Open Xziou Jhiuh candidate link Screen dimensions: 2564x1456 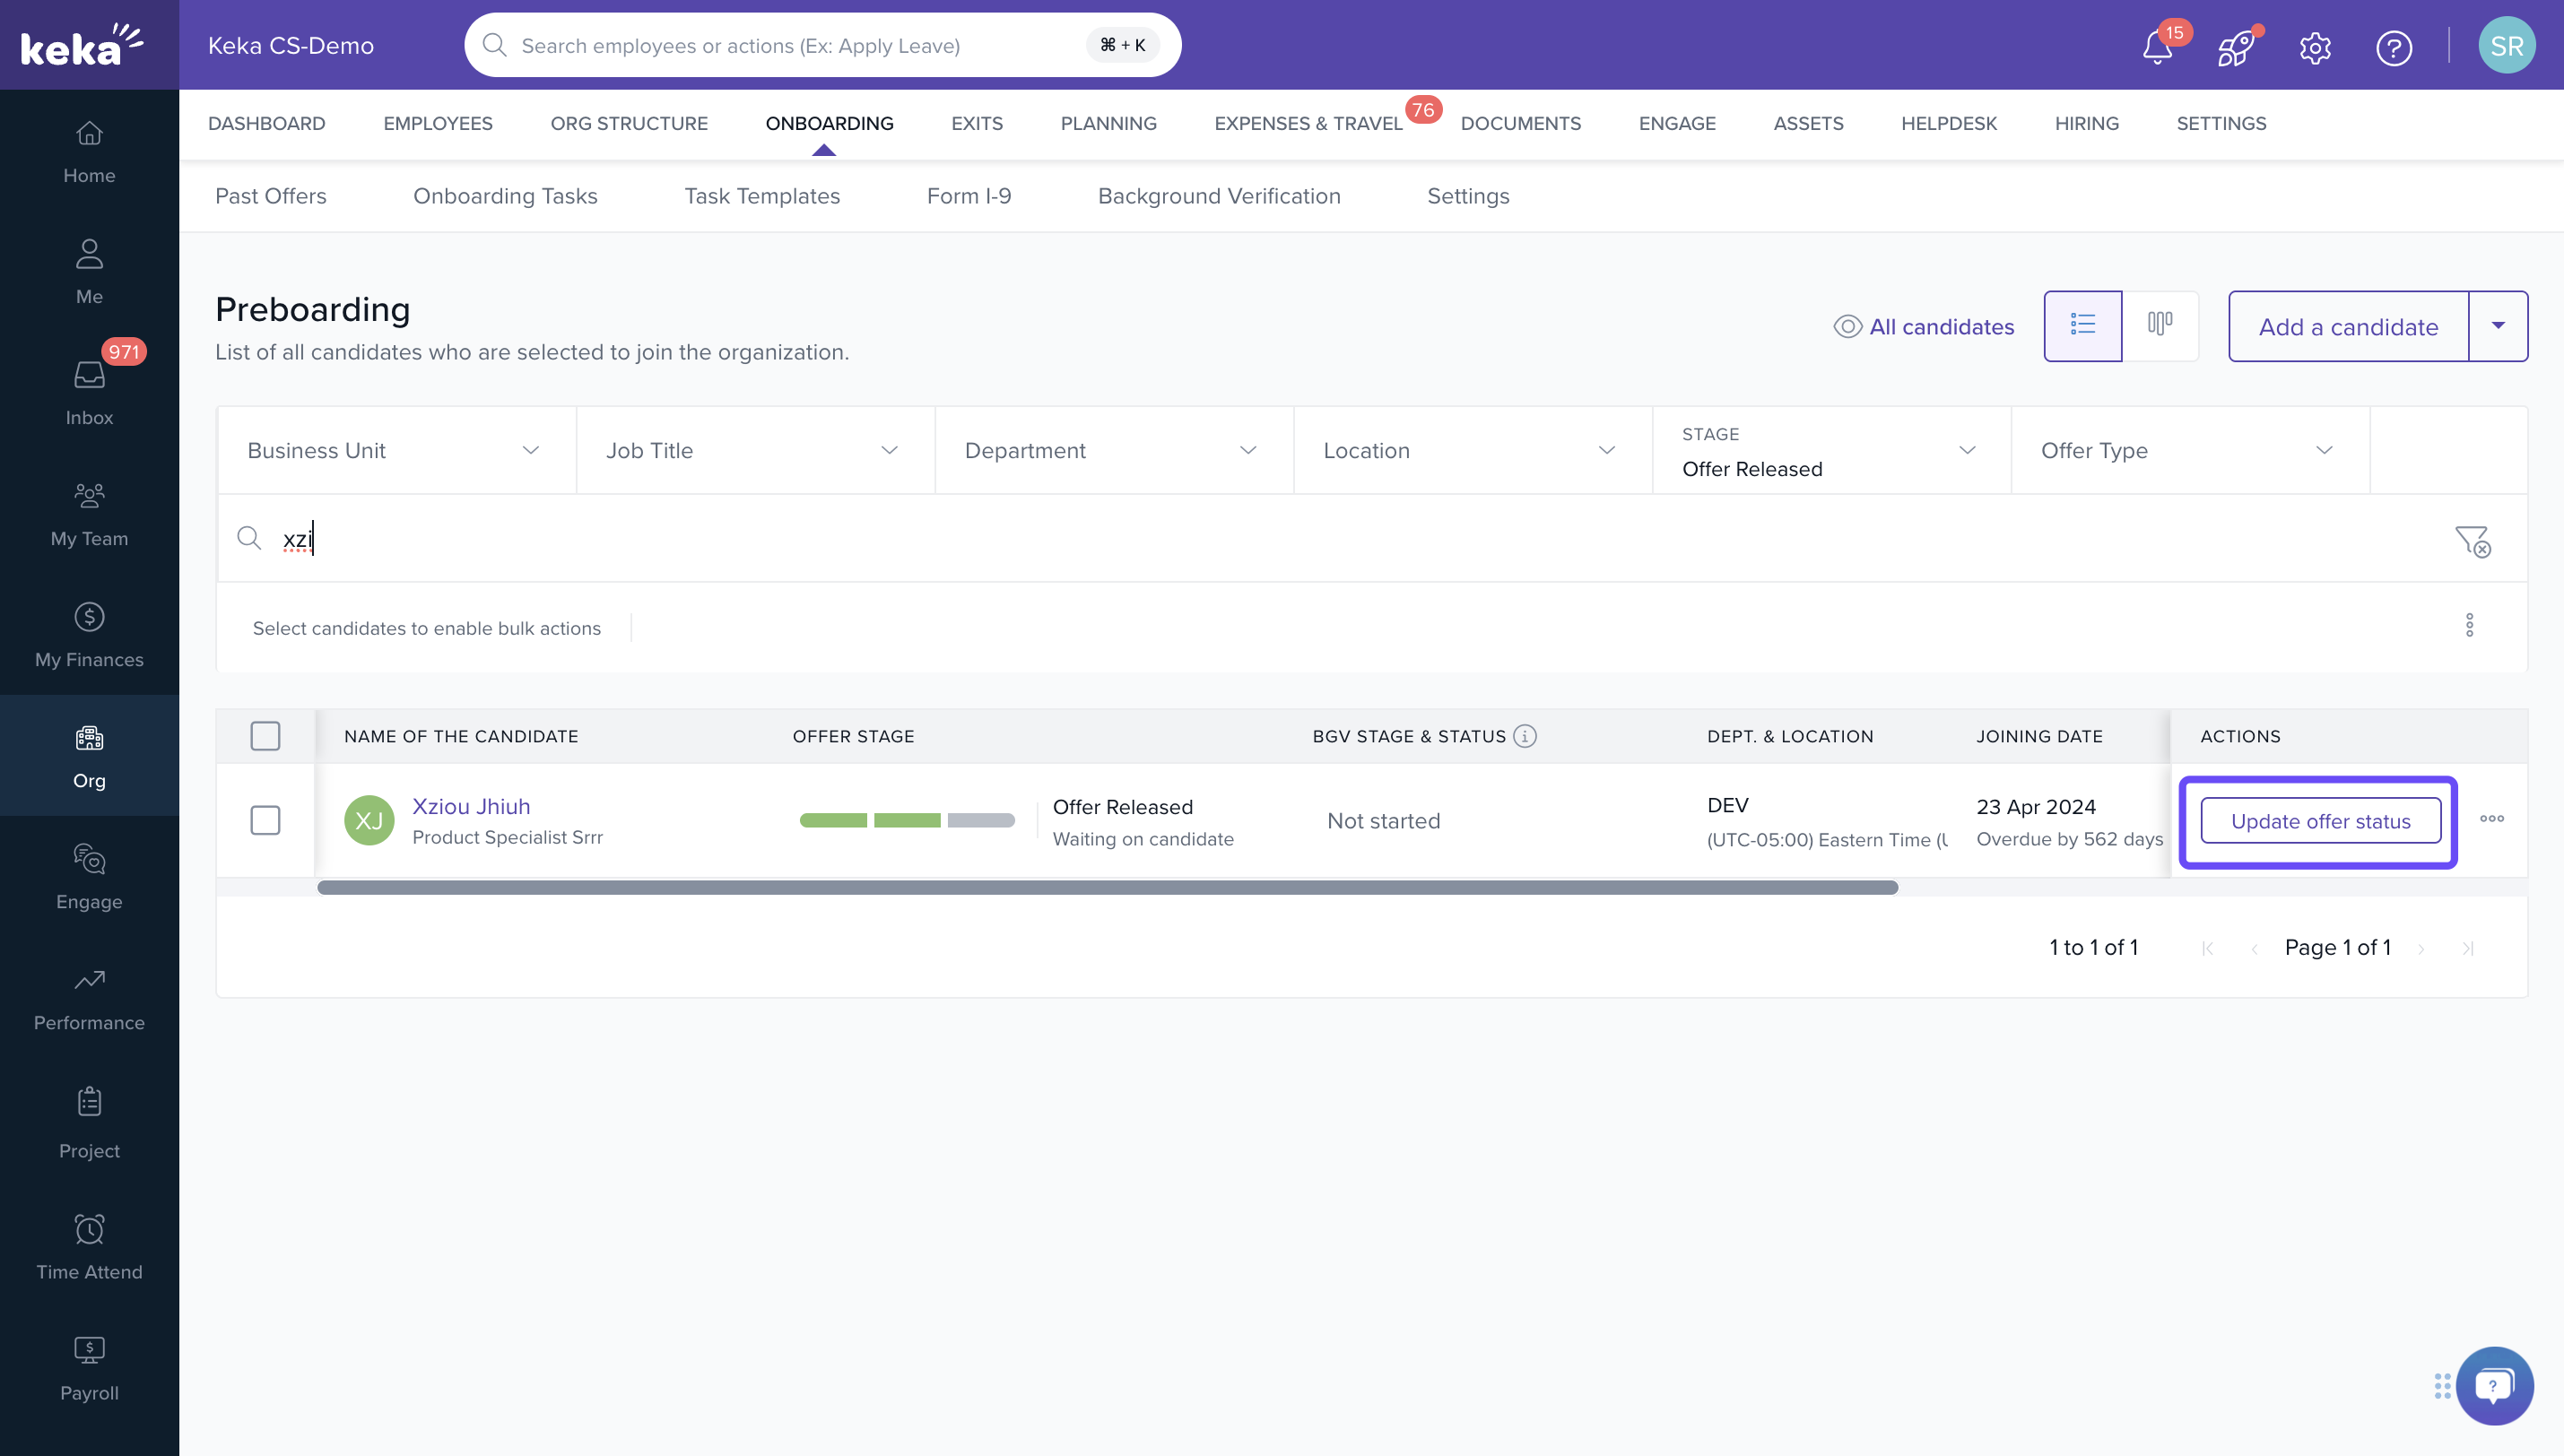[471, 806]
